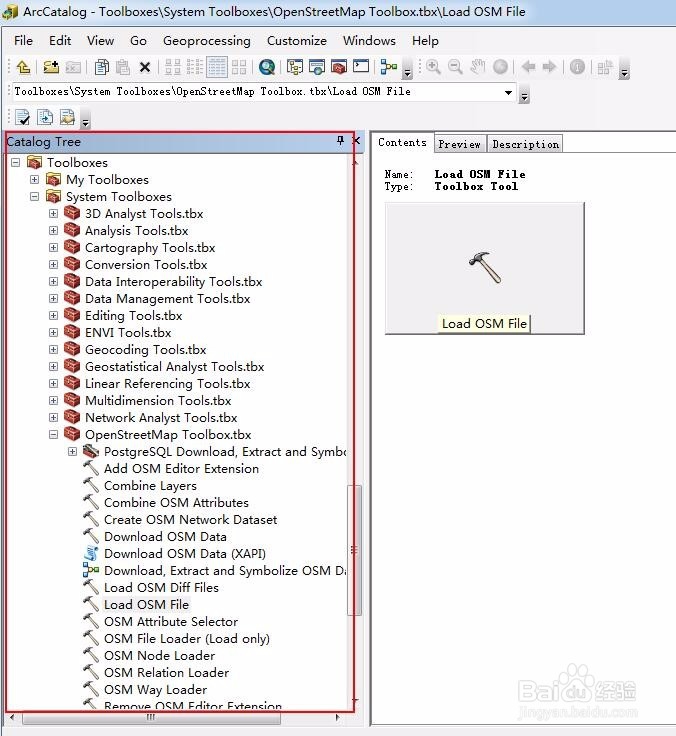Collapse the Toolboxes root node
Image resolution: width=676 pixels, height=736 pixels.
coord(15,162)
